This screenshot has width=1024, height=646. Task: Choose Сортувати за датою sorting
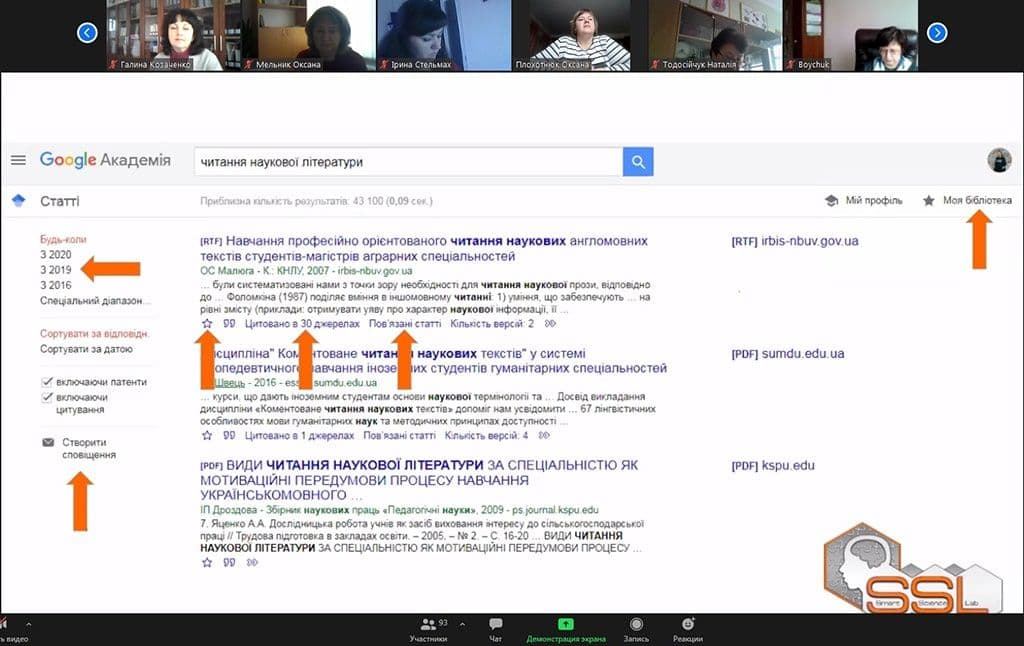tap(86, 349)
